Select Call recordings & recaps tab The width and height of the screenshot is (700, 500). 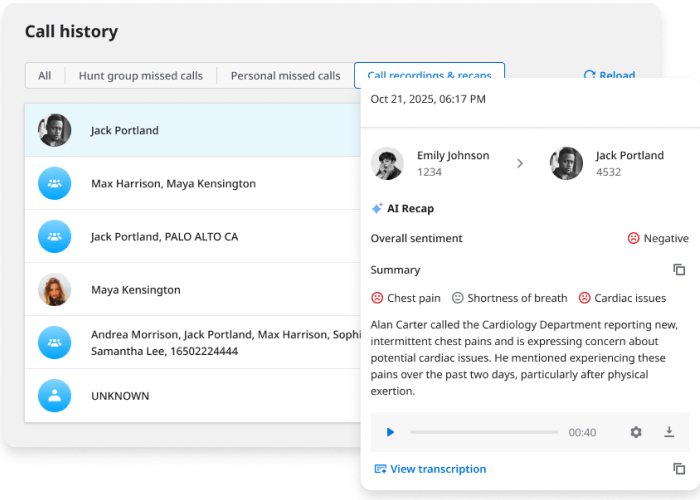429,75
